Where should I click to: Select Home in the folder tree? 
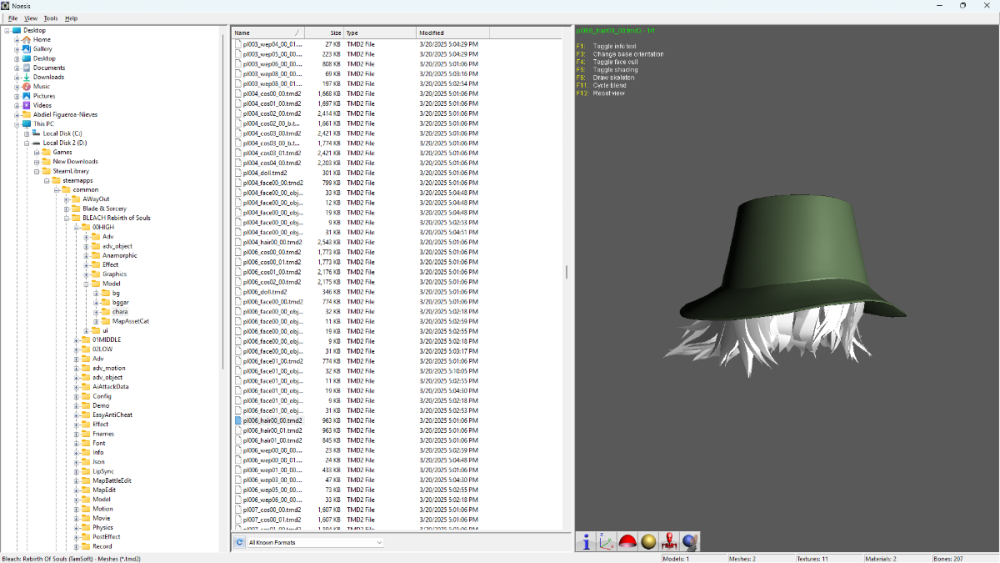click(x=41, y=40)
